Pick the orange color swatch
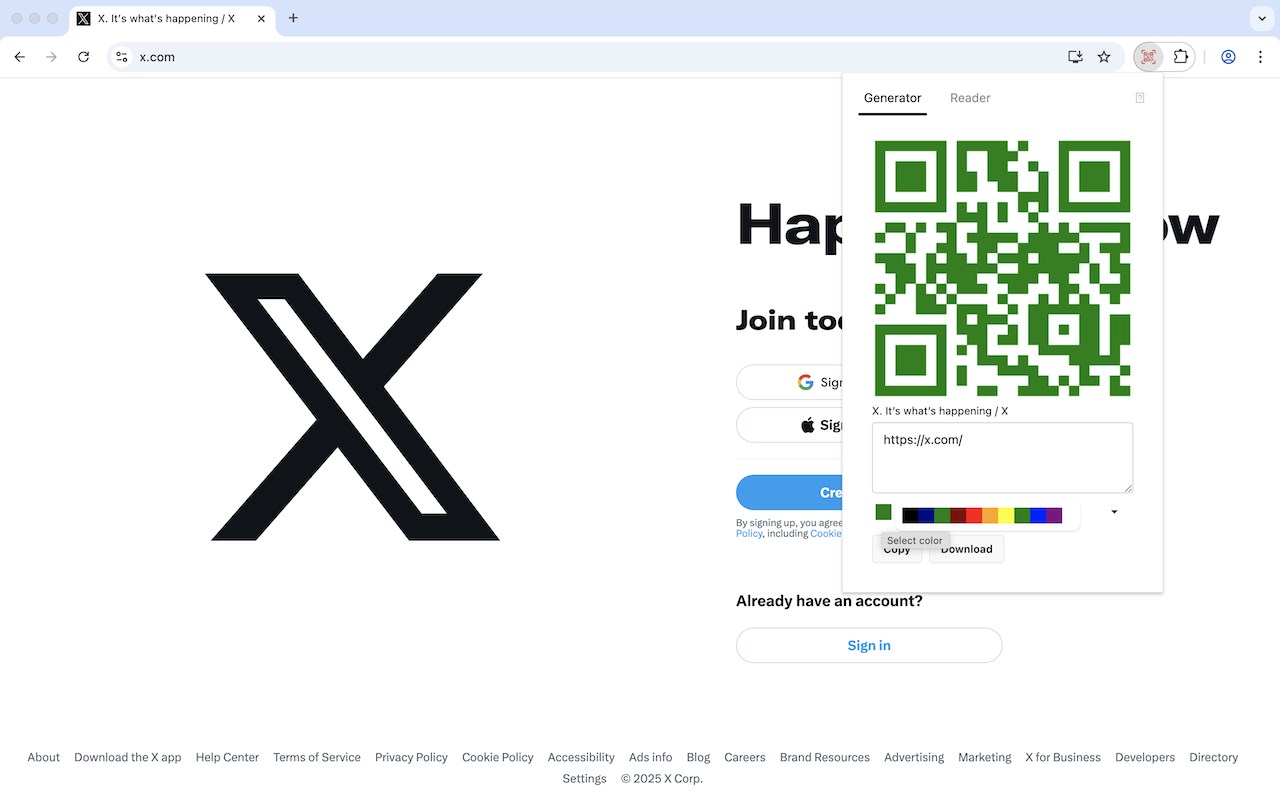The height and width of the screenshot is (800, 1280). click(x=990, y=516)
